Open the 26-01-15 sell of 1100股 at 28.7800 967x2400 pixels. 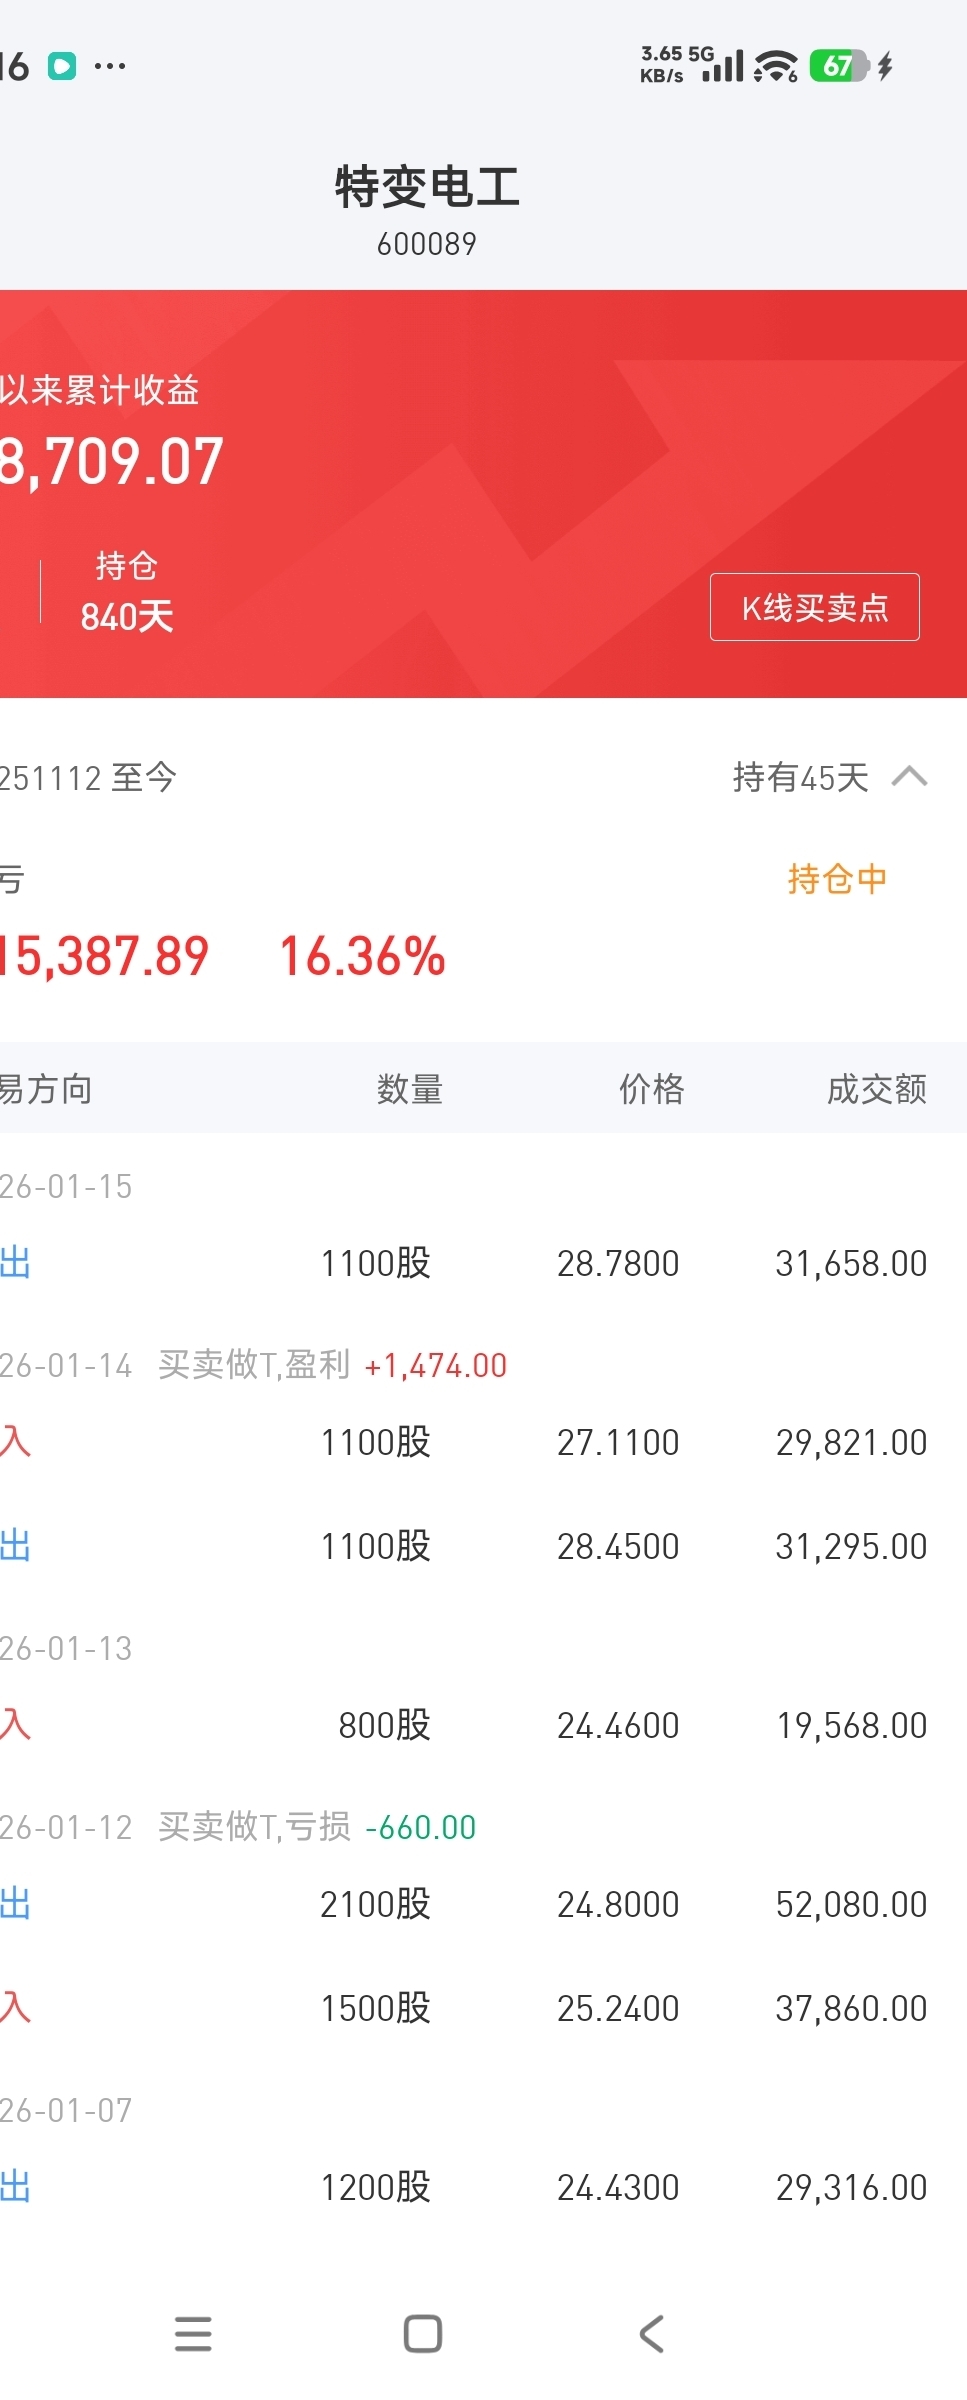pyautogui.click(x=483, y=1263)
